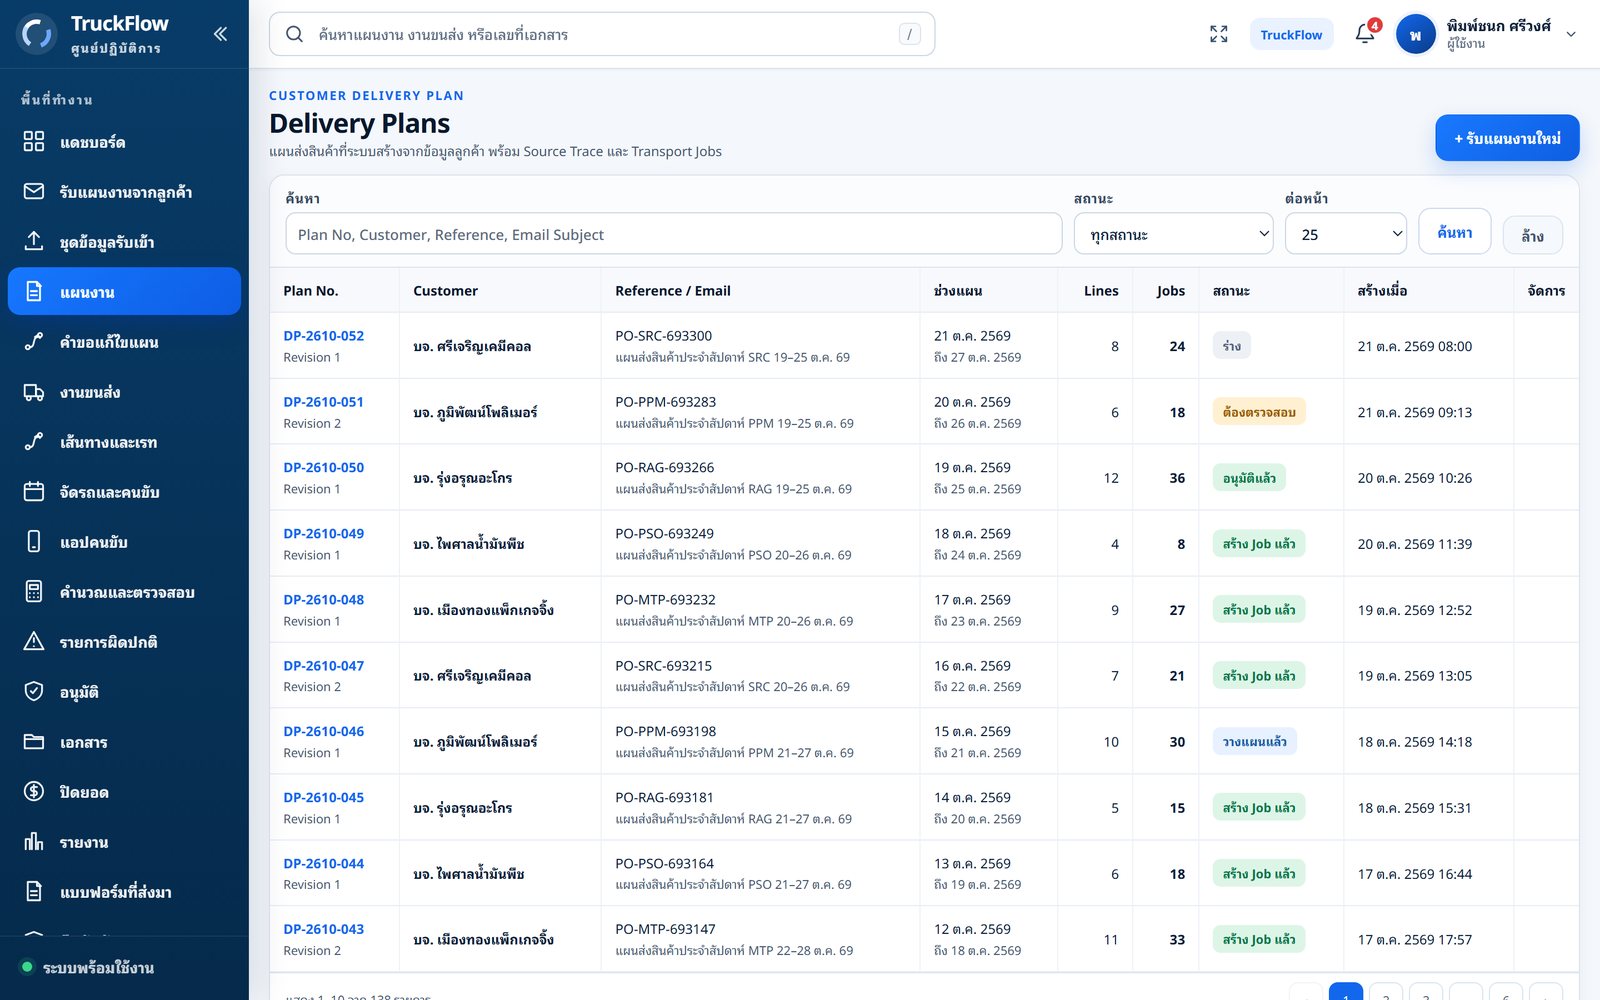
Task: Open the แดชบอร์ด dashboard icon
Action: (34, 141)
